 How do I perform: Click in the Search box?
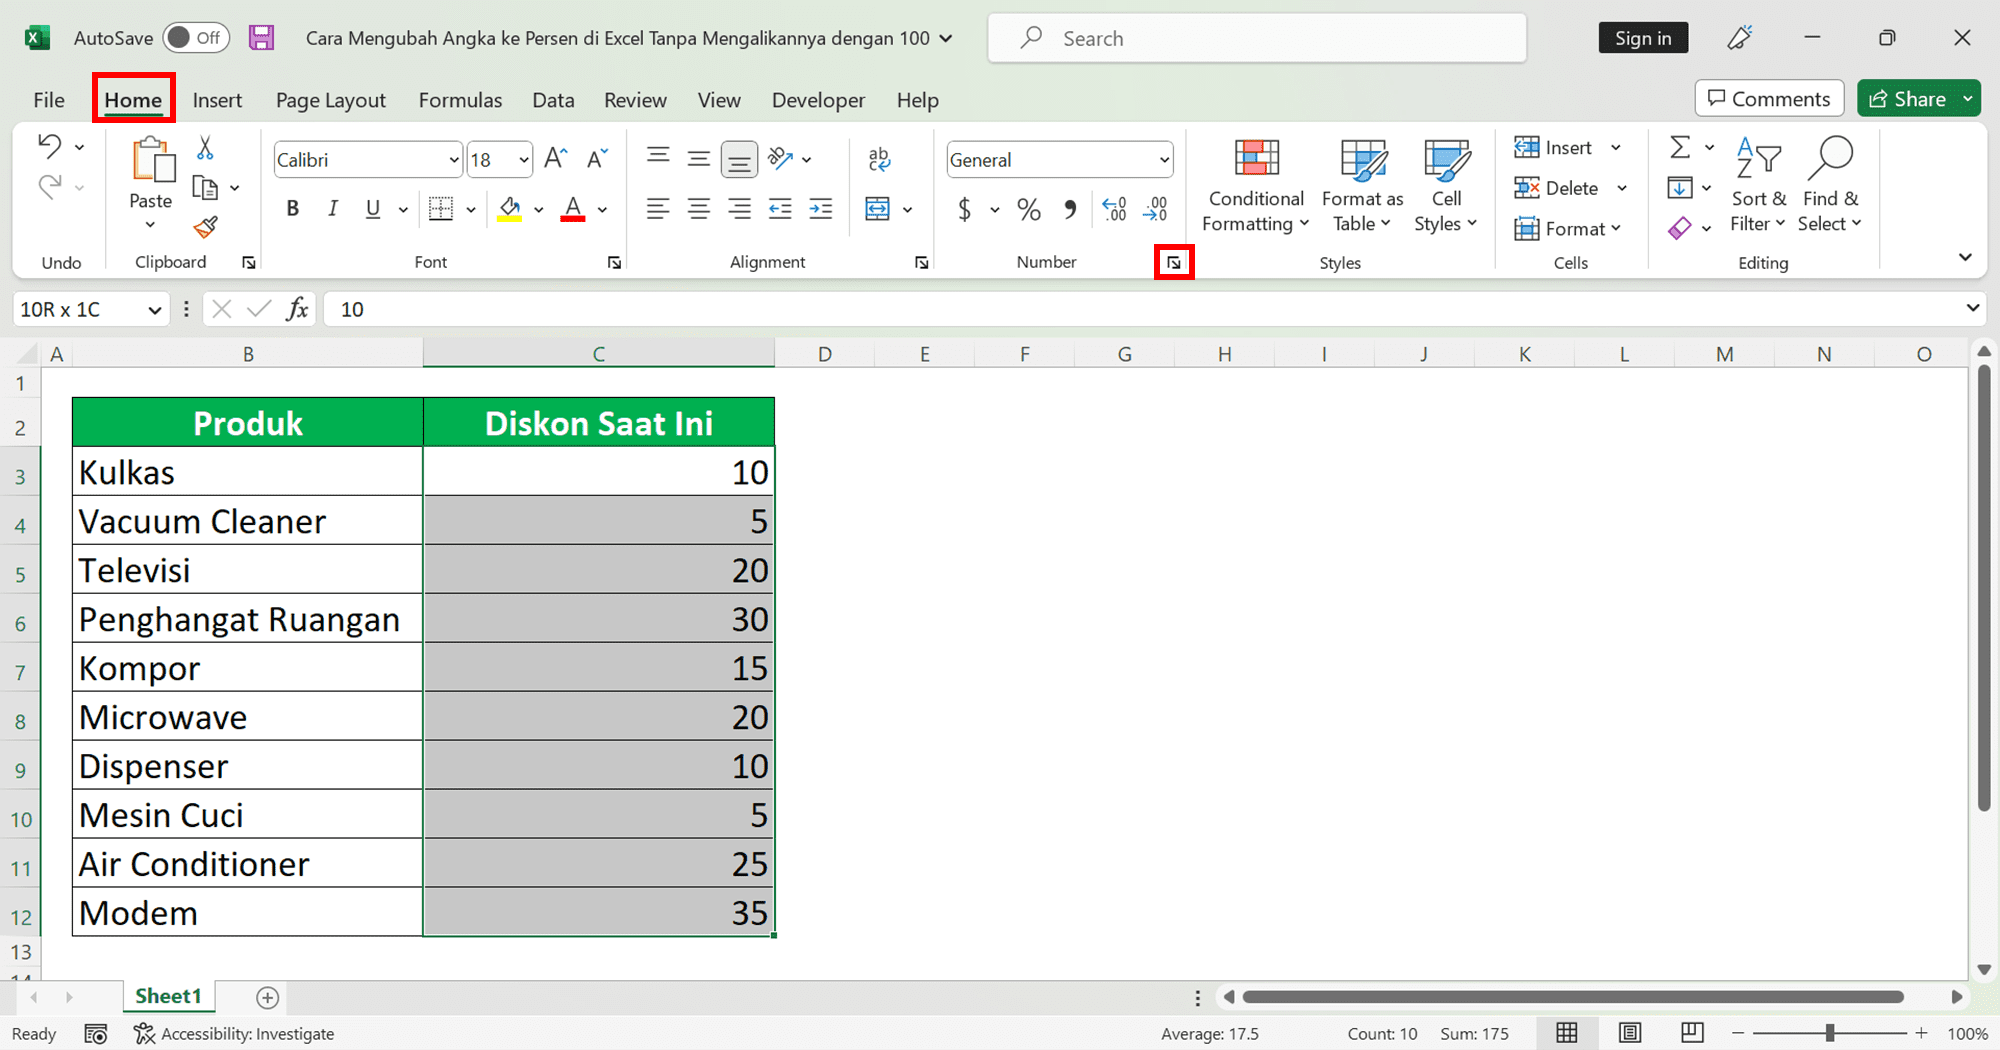(x=1257, y=38)
